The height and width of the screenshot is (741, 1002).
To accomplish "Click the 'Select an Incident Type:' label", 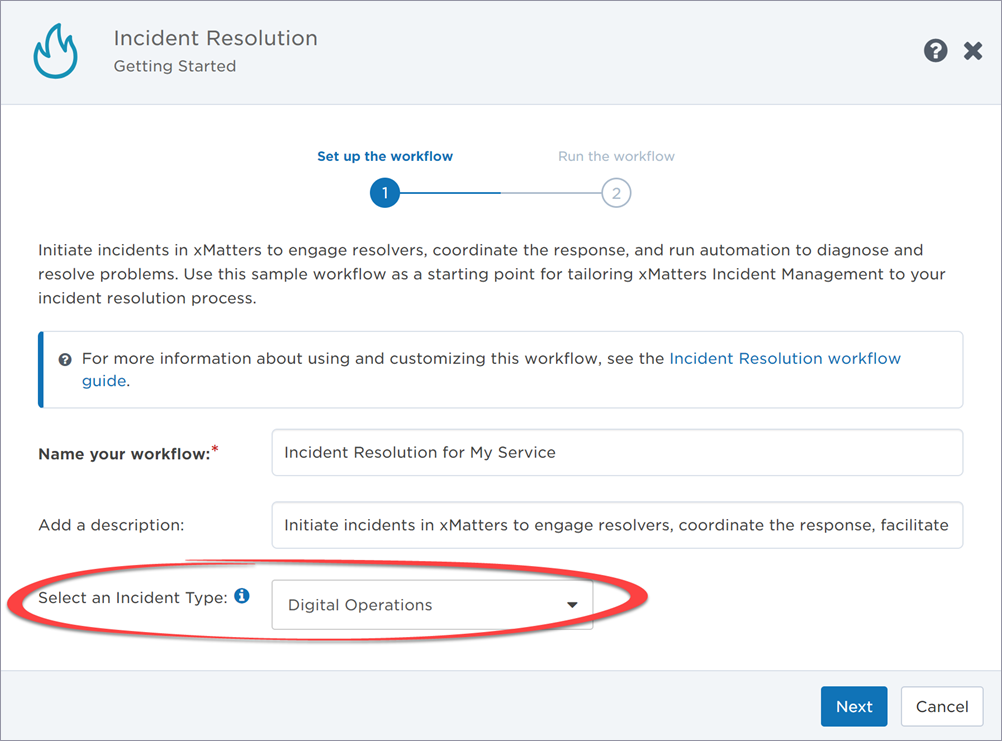I will coord(132,598).
